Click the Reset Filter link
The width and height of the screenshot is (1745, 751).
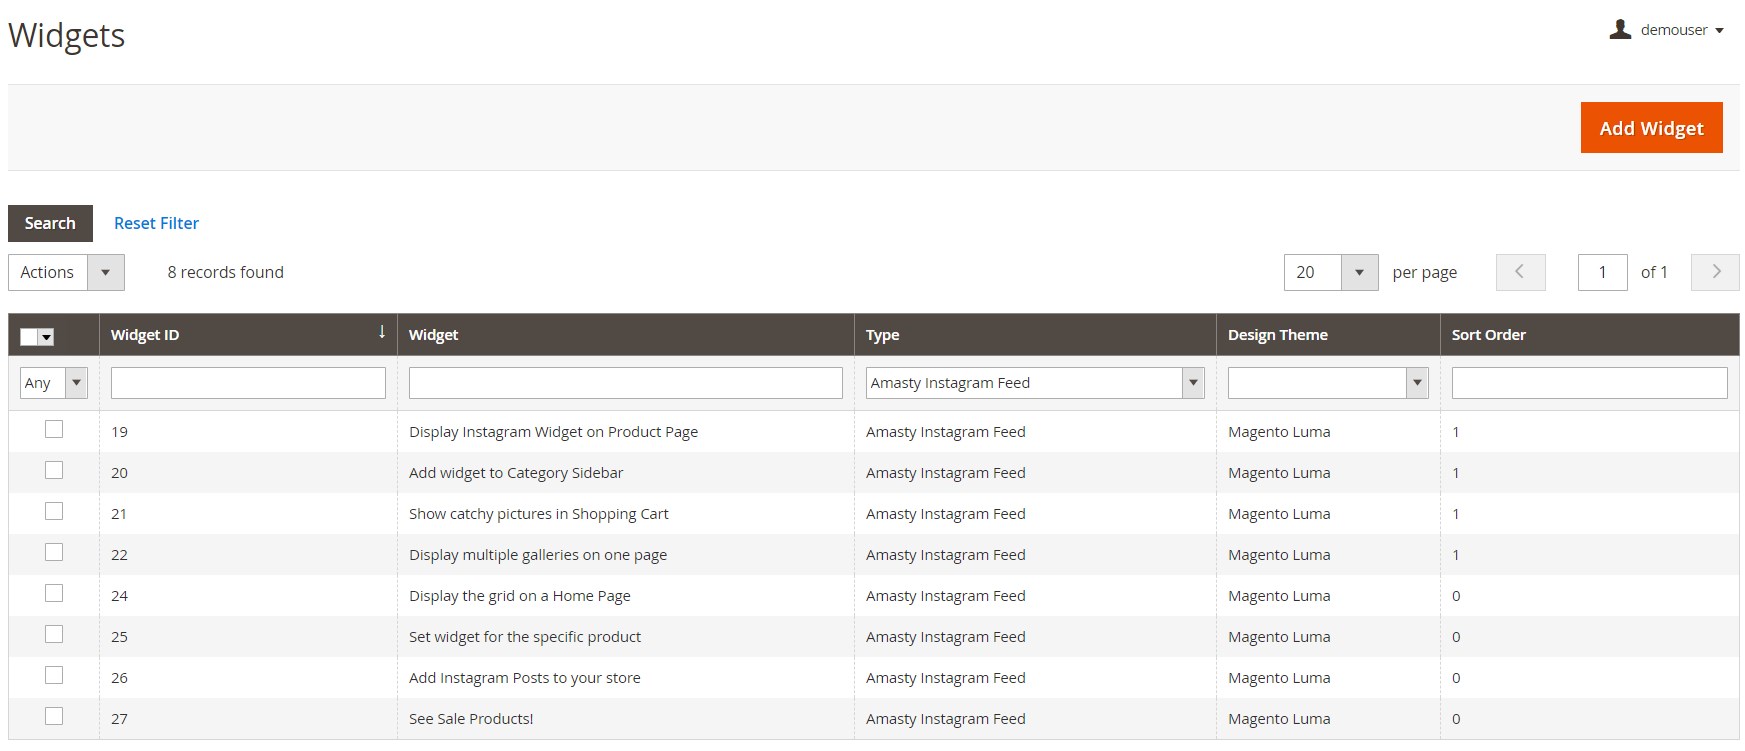156,223
